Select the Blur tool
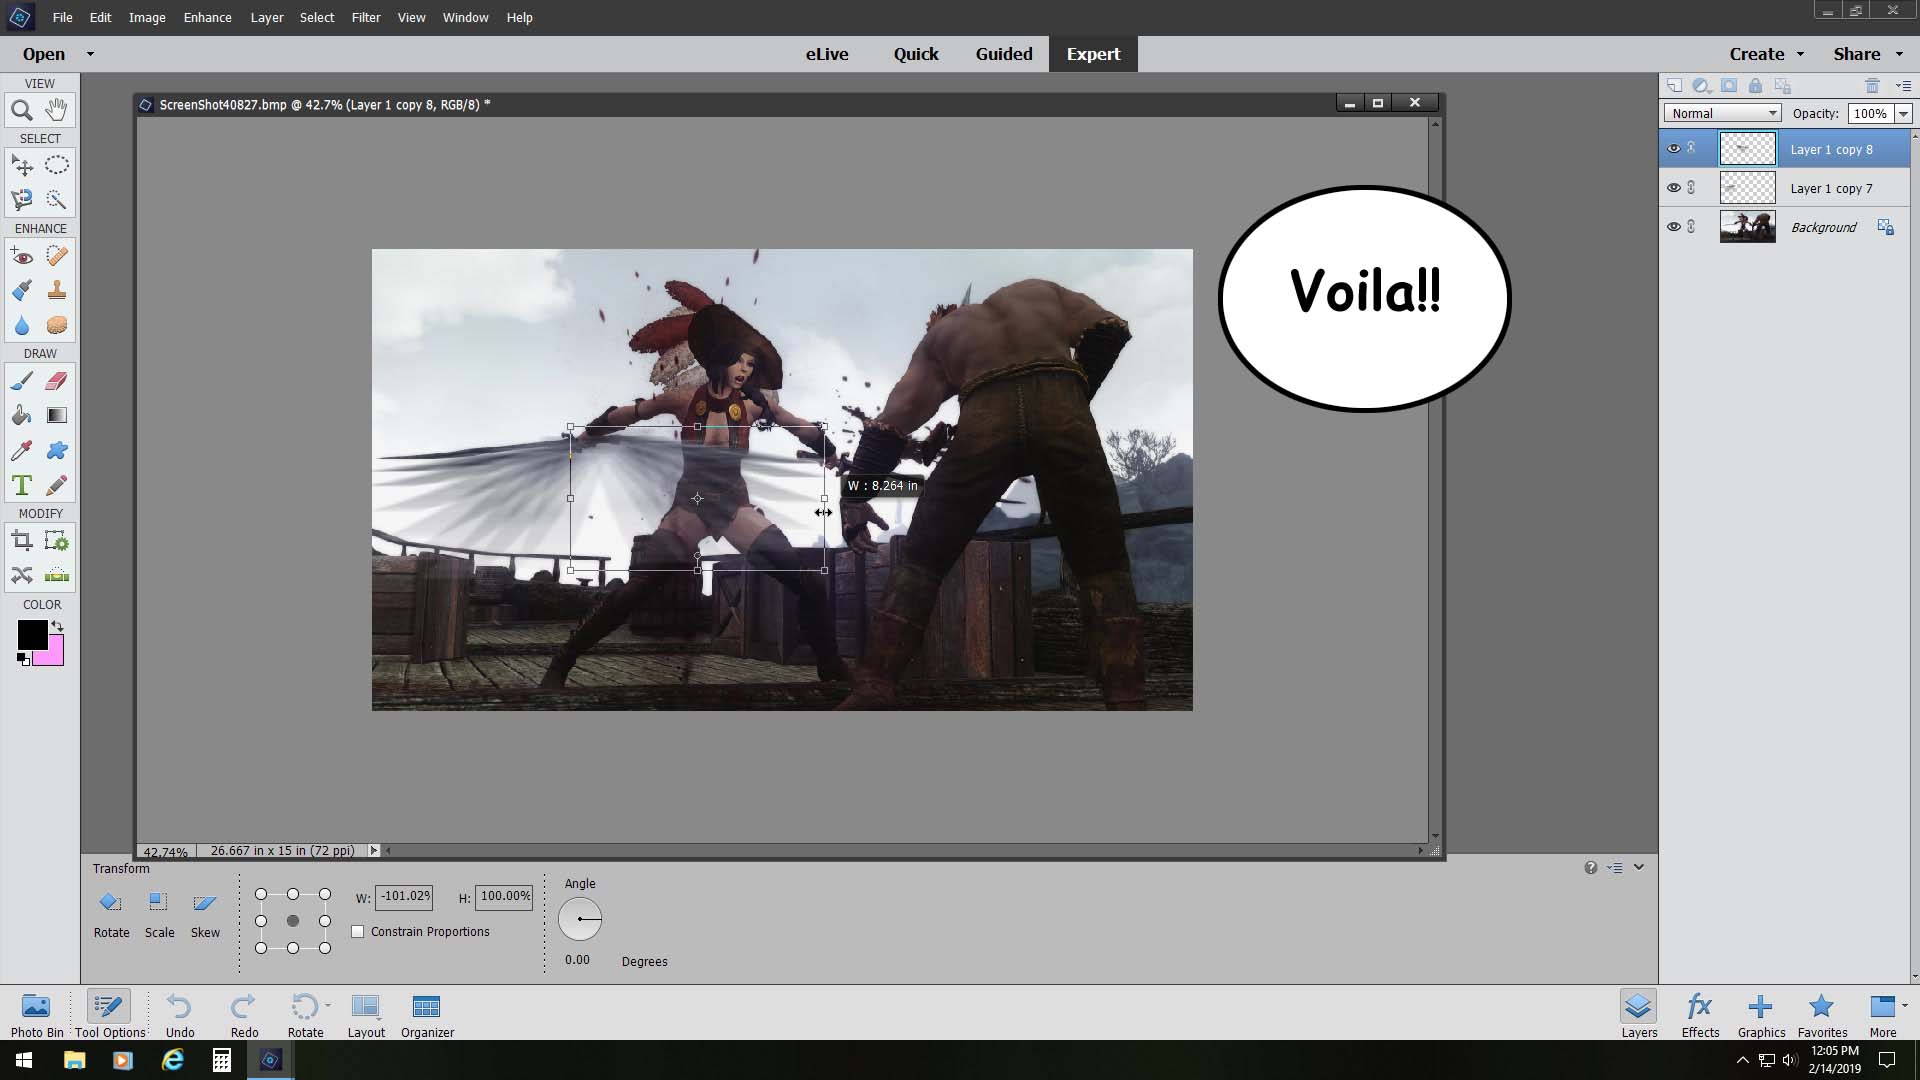Screen dimensions: 1920x1080 coord(22,326)
